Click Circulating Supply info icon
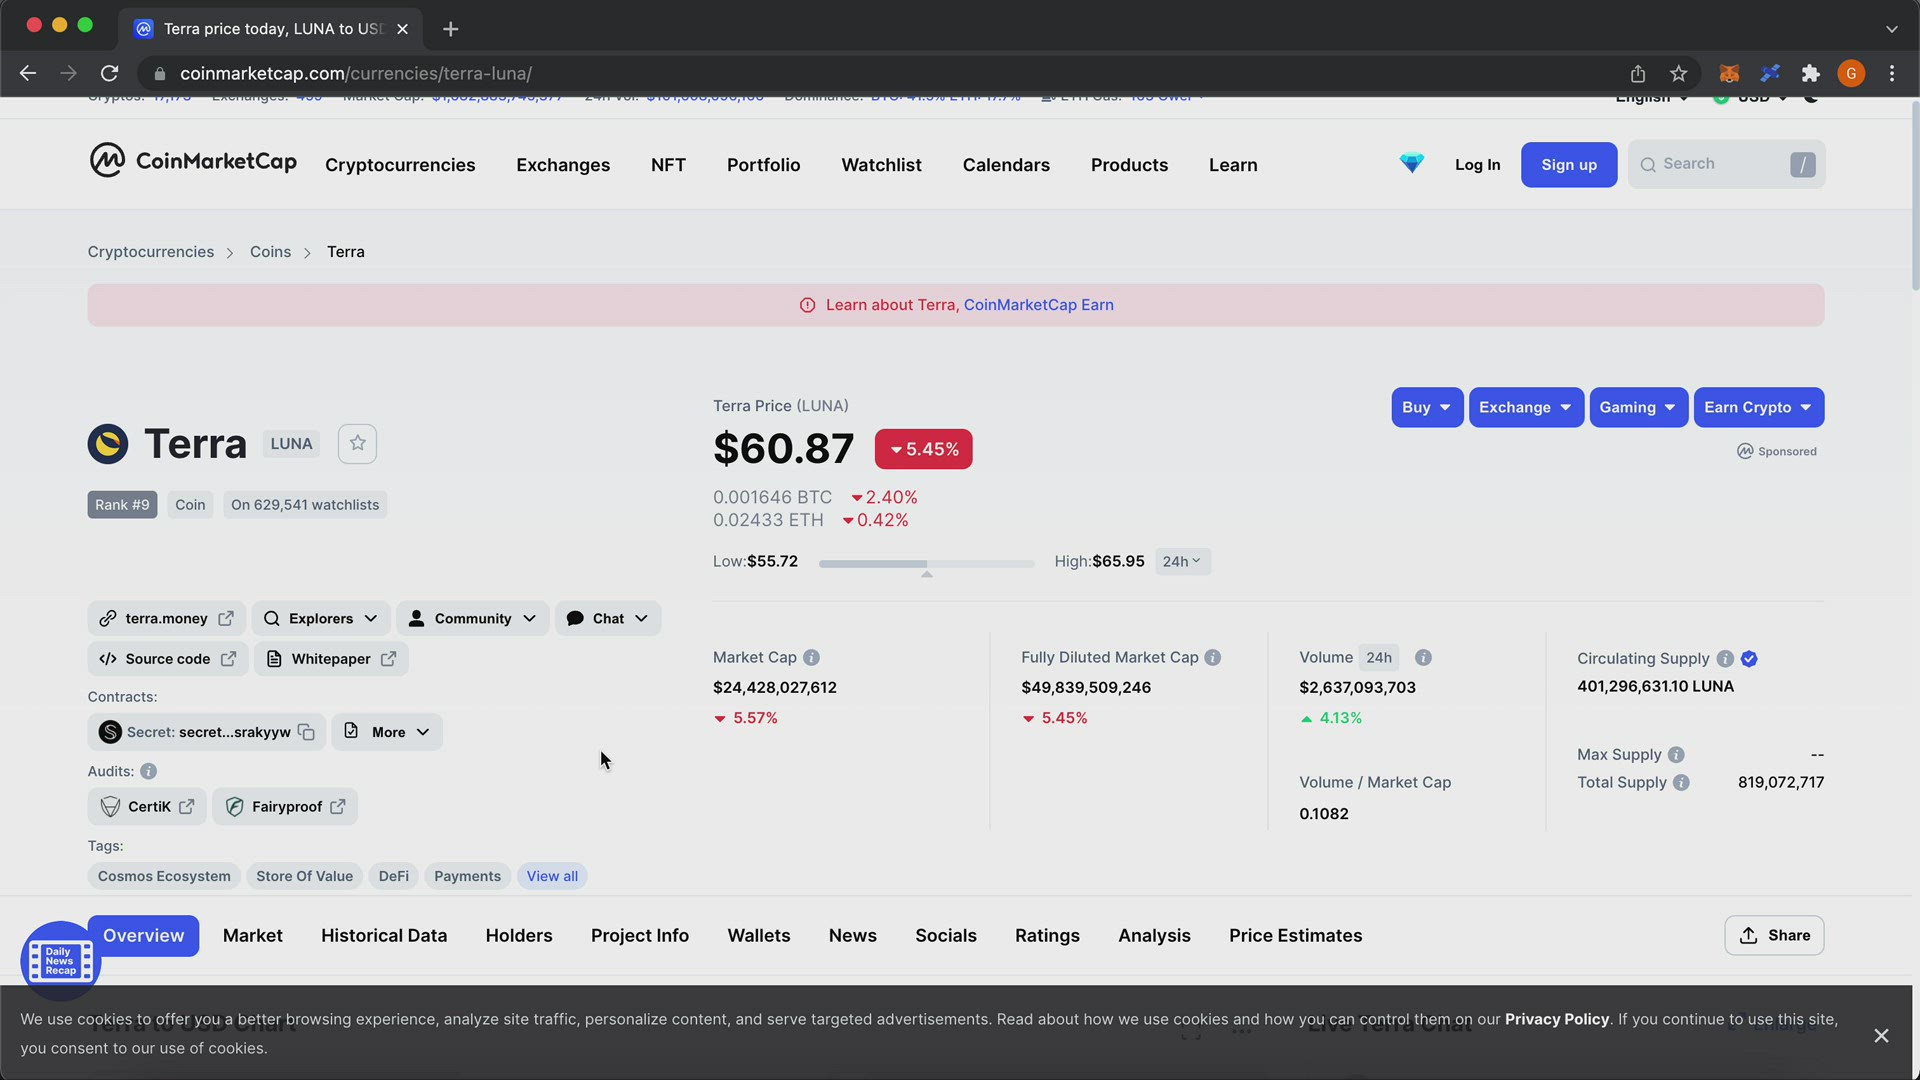This screenshot has height=1080, width=1920. point(1725,659)
